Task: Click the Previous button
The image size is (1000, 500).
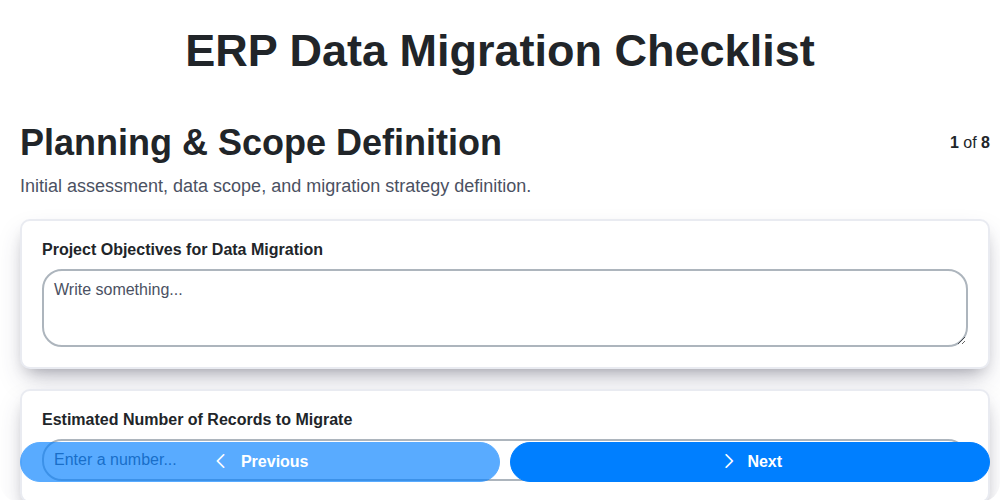Action: coord(260,462)
